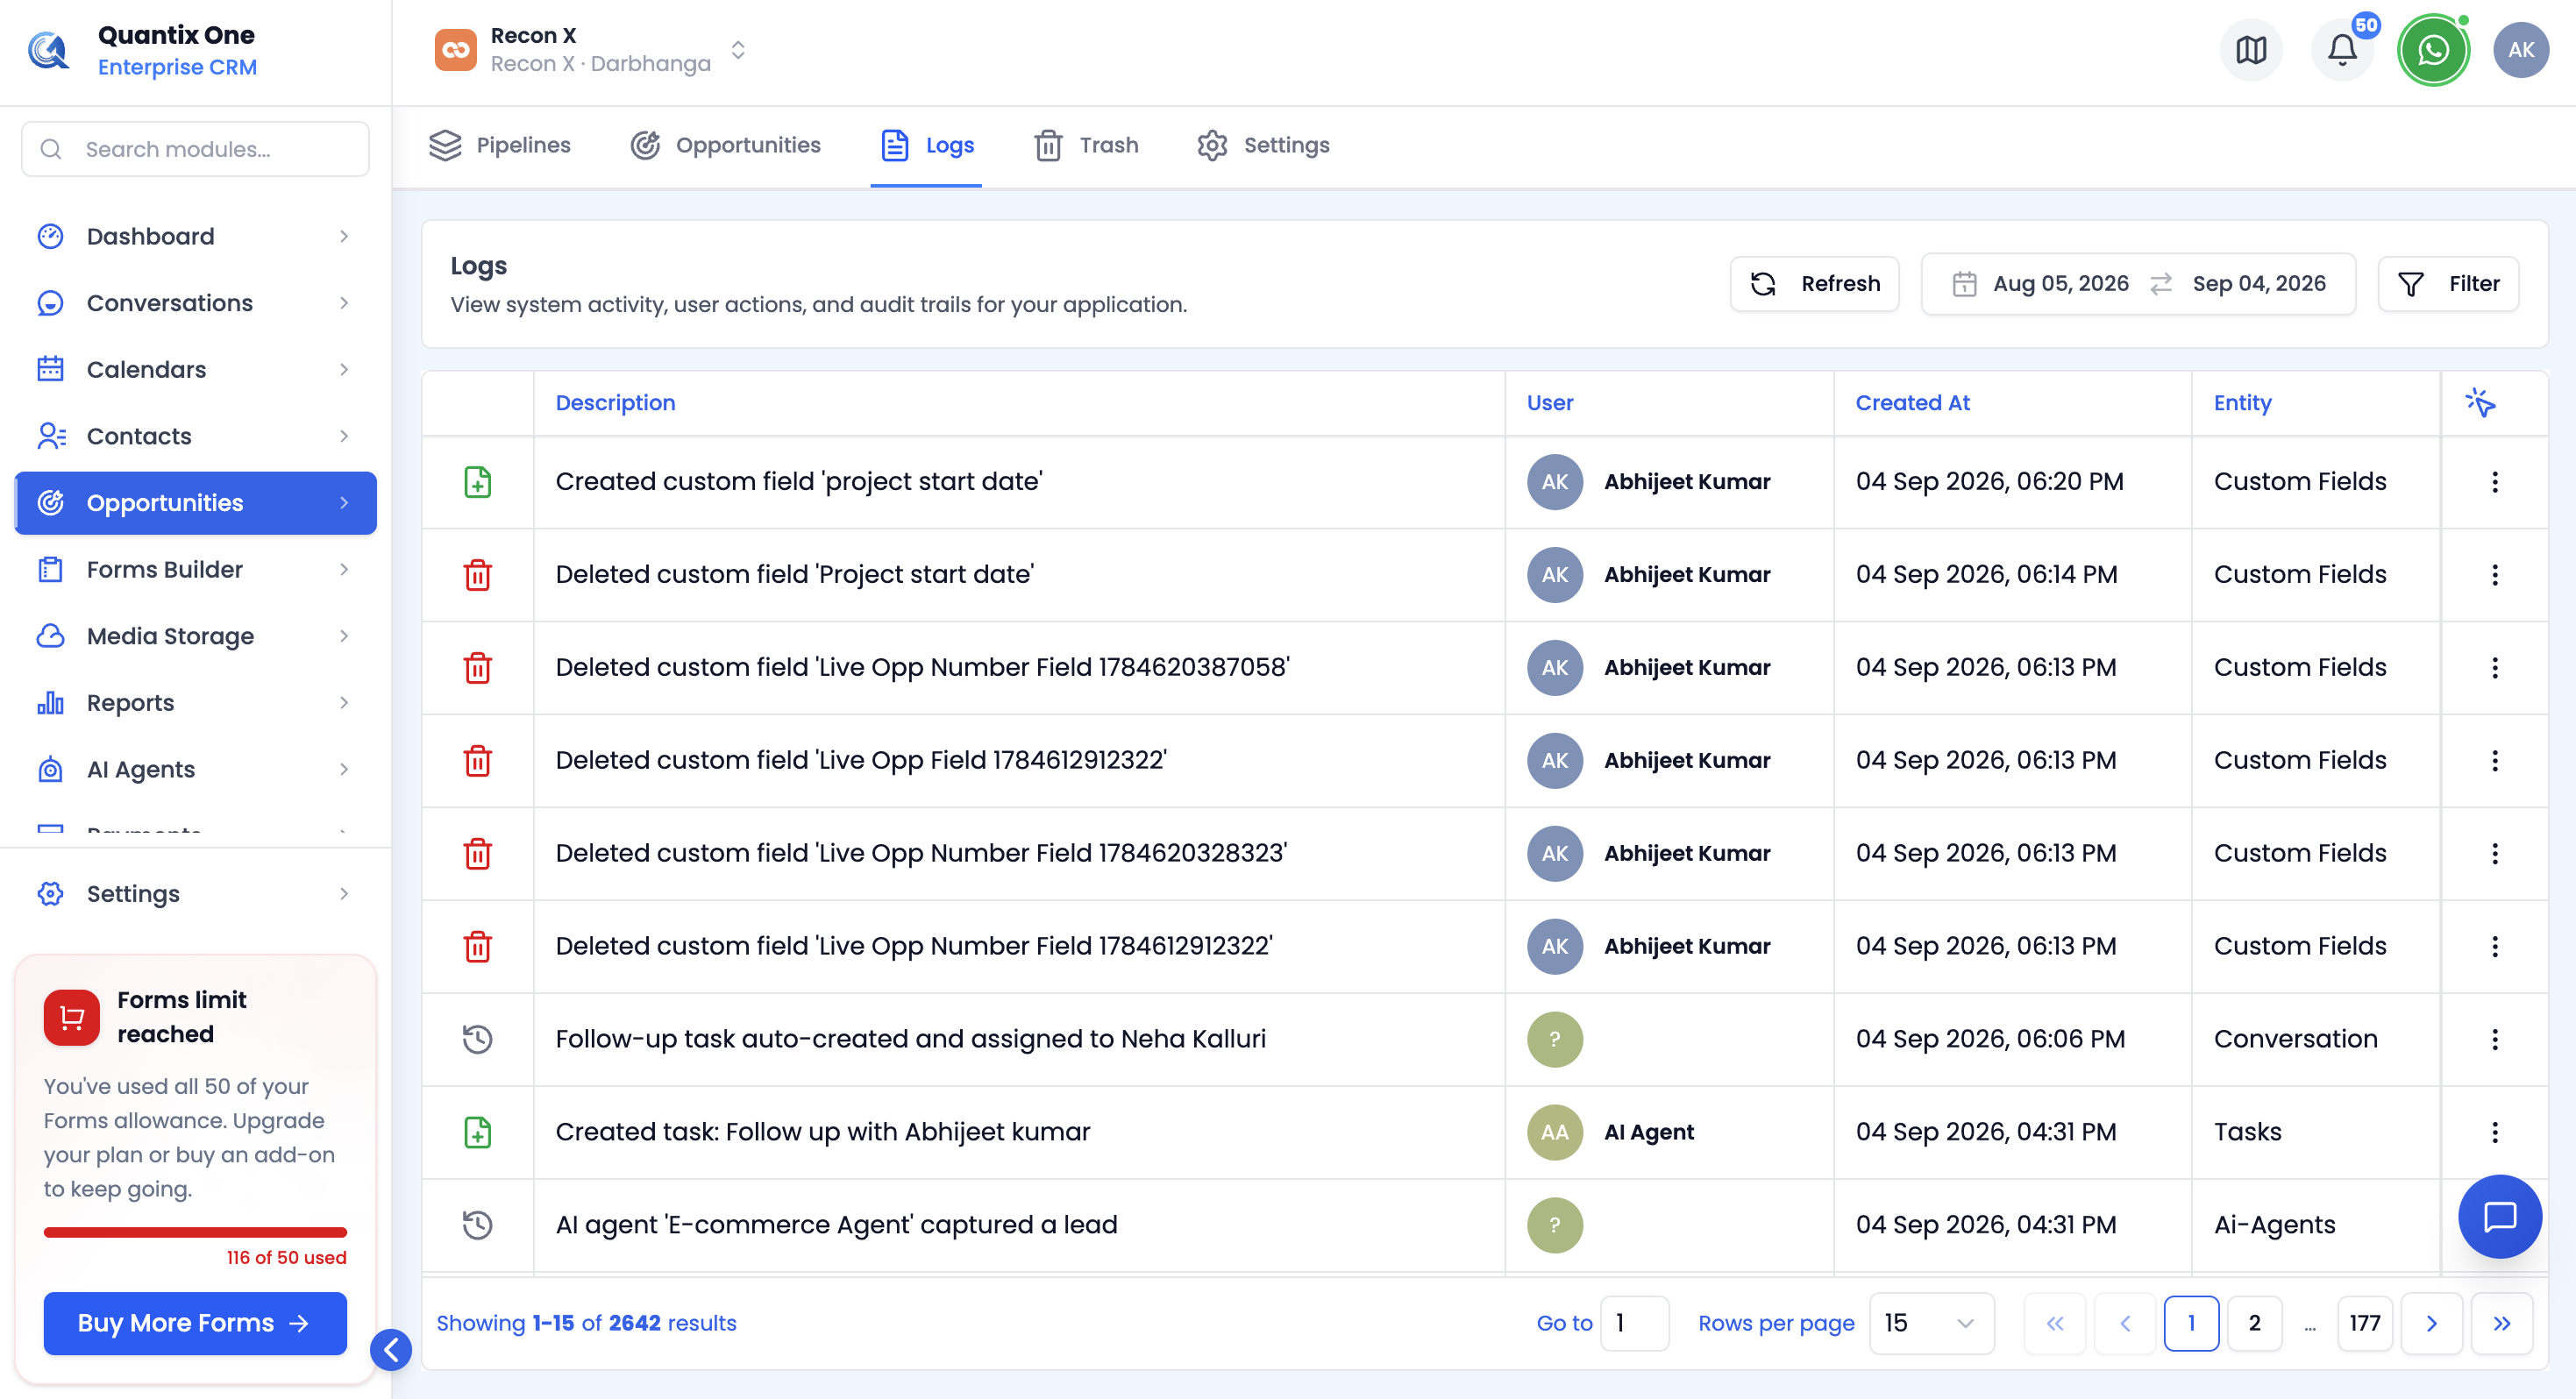Open Rows per page dropdown showing 15

point(1931,1323)
